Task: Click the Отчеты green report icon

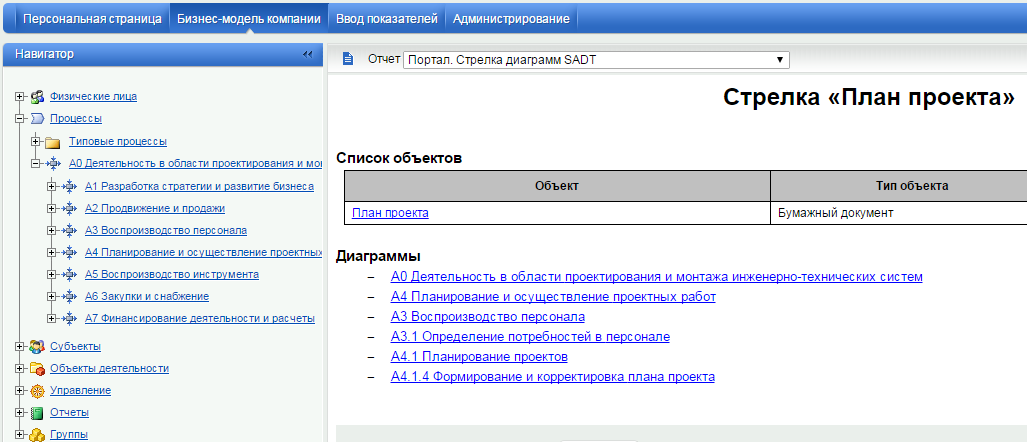Action: 37,413
